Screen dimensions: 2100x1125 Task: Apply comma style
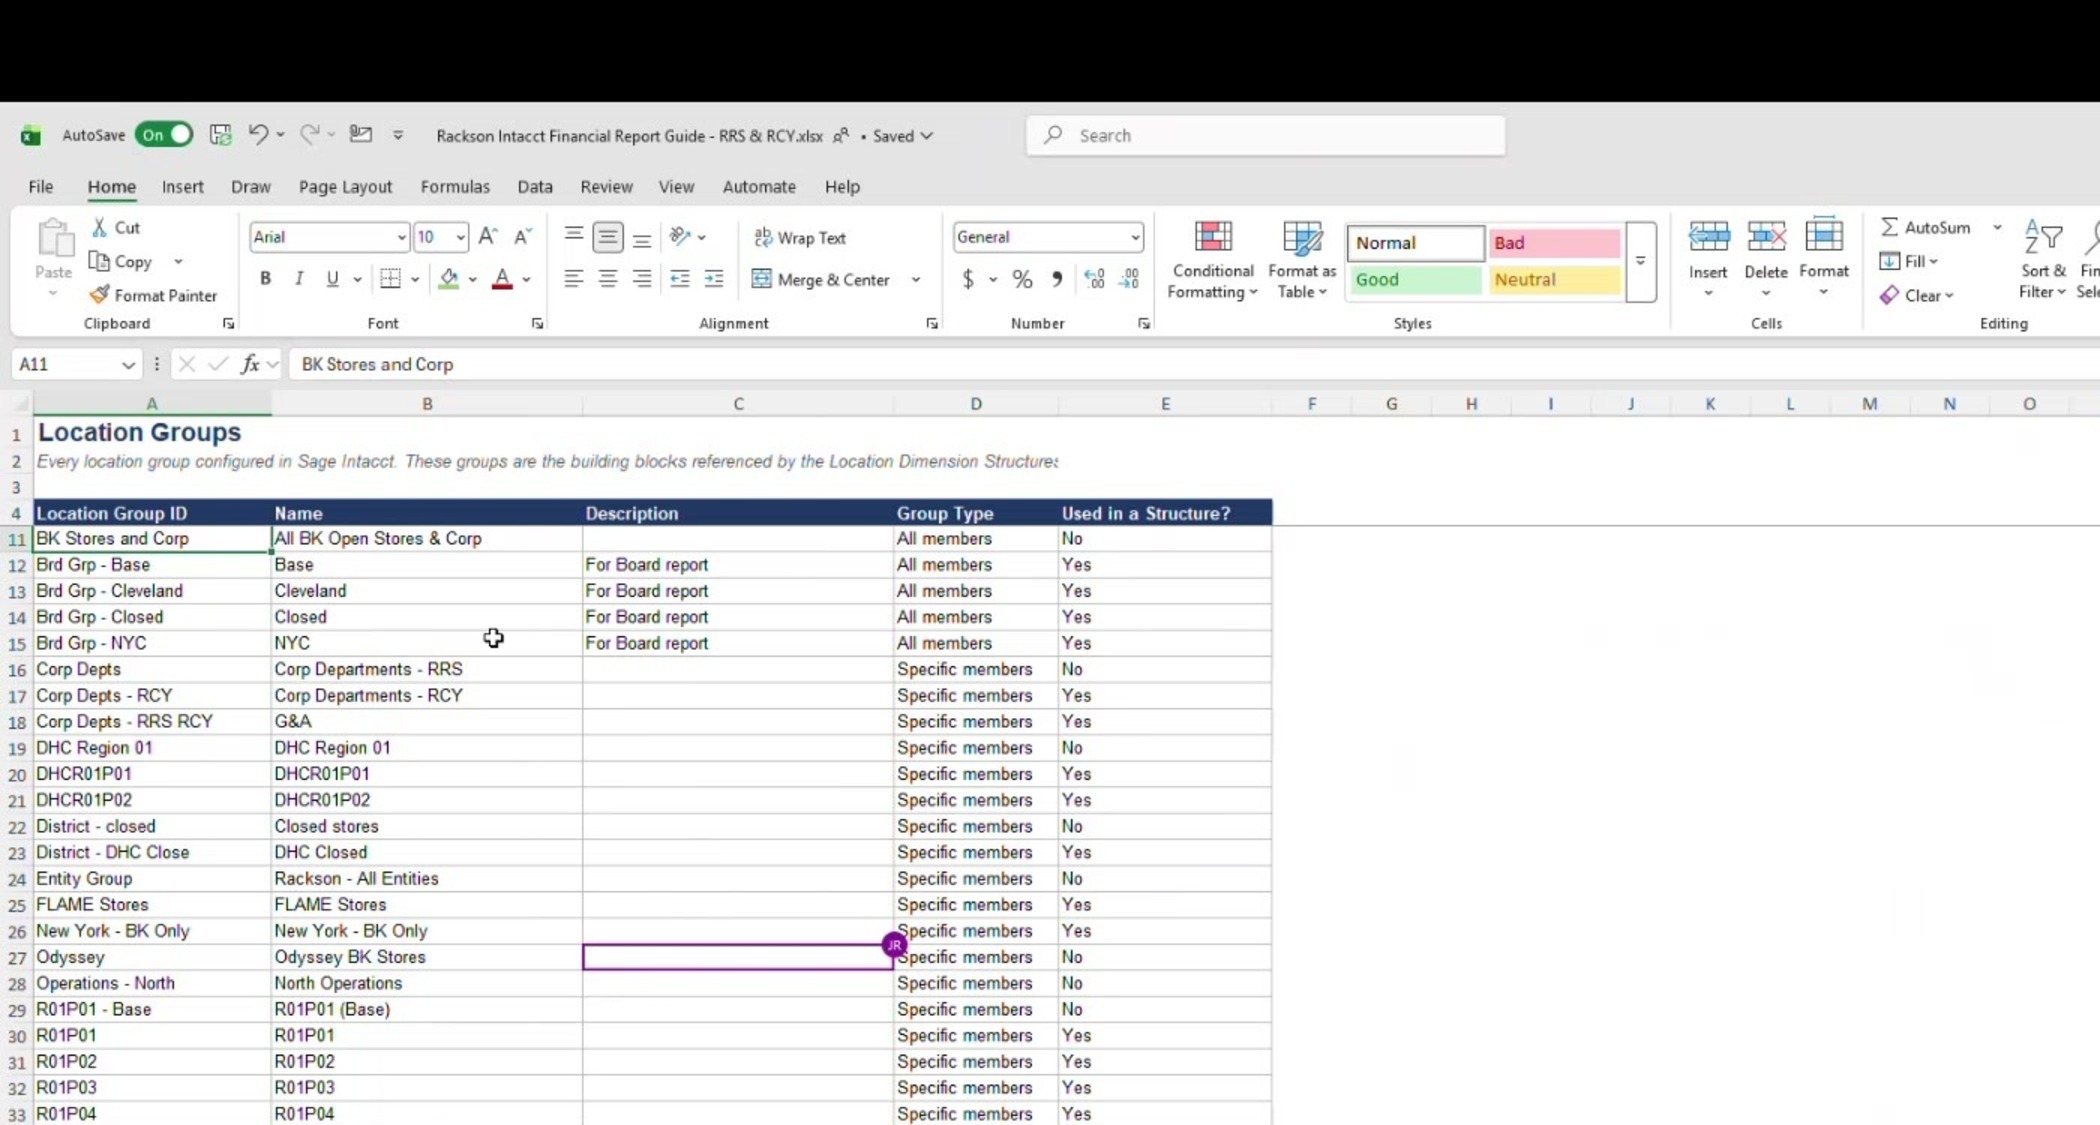(1057, 279)
